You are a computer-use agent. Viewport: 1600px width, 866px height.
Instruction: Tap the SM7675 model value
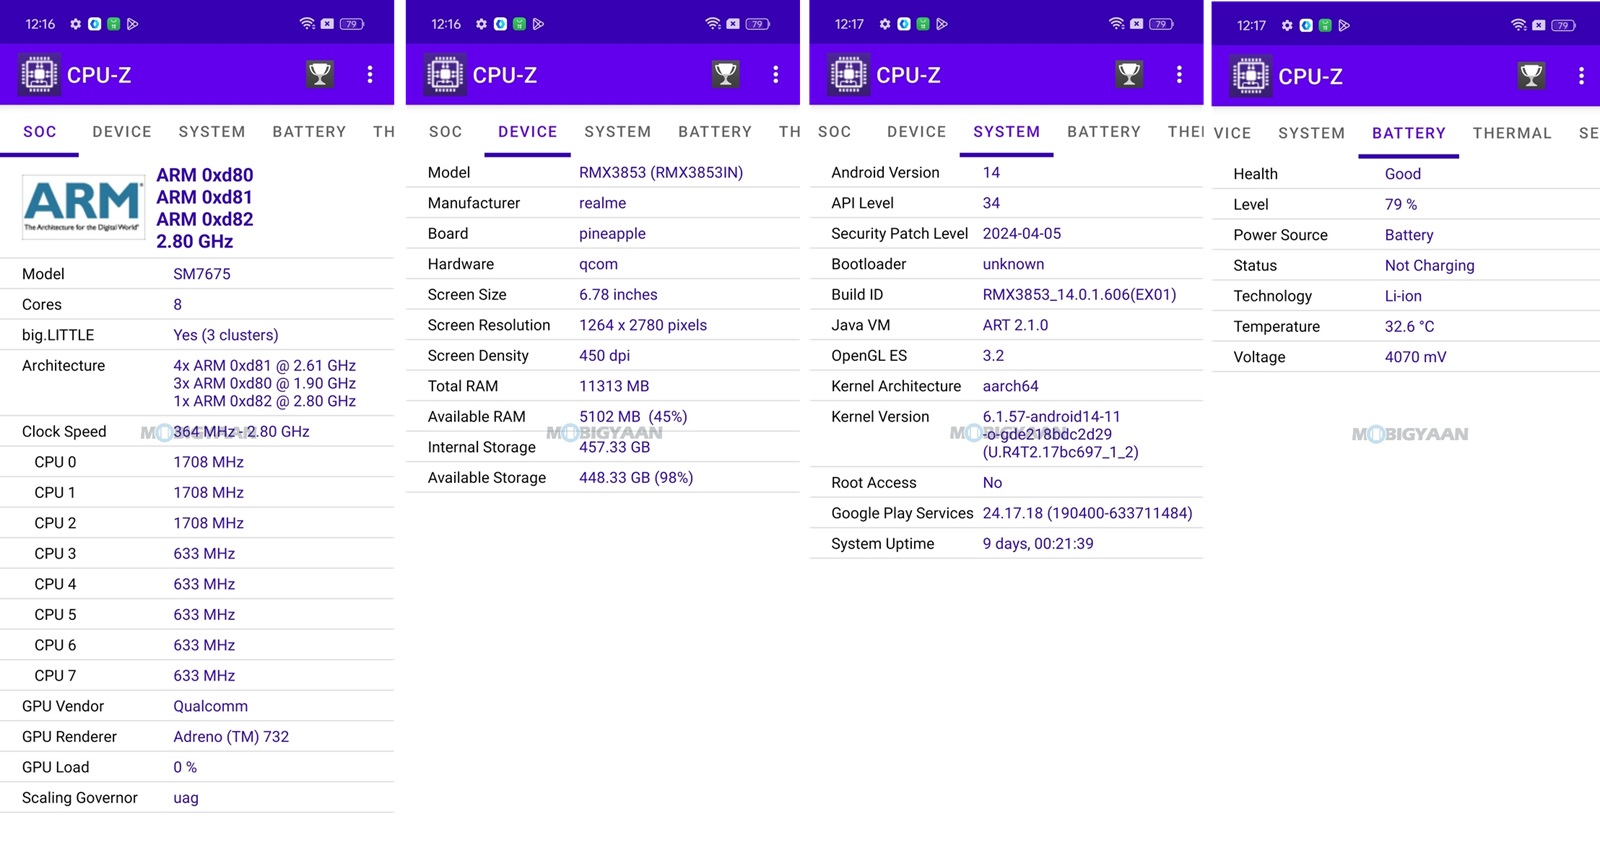[x=202, y=274]
